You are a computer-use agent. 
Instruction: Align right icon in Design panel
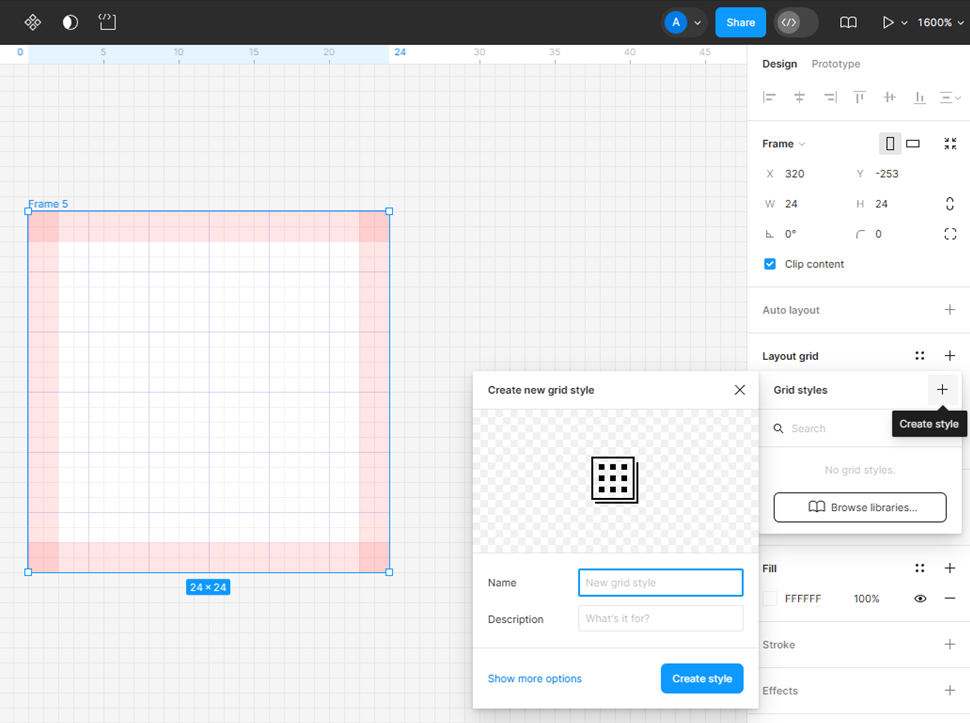[x=830, y=97]
